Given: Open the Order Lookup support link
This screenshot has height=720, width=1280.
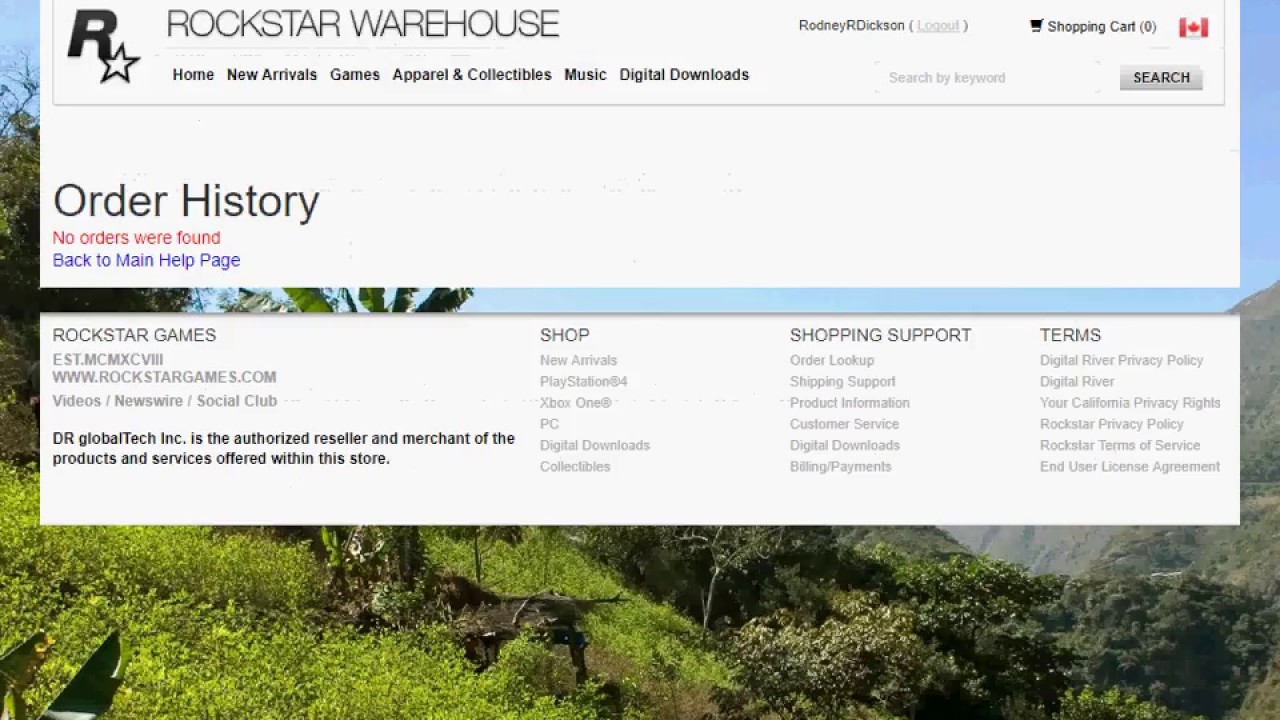Looking at the screenshot, I should pos(832,360).
